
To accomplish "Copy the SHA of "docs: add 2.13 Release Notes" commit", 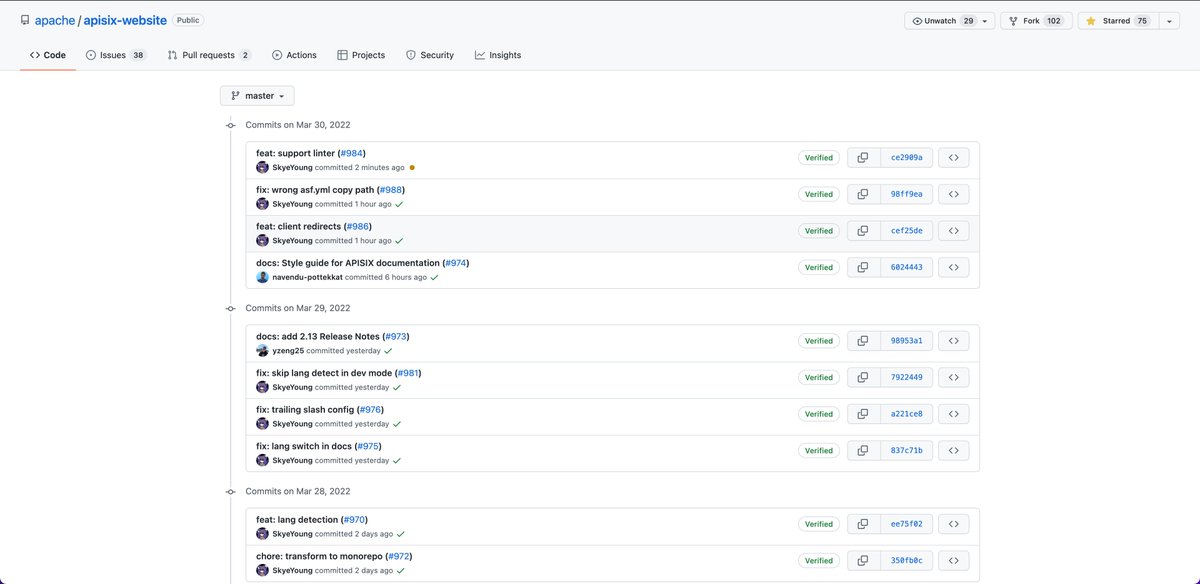I will [862, 340].
